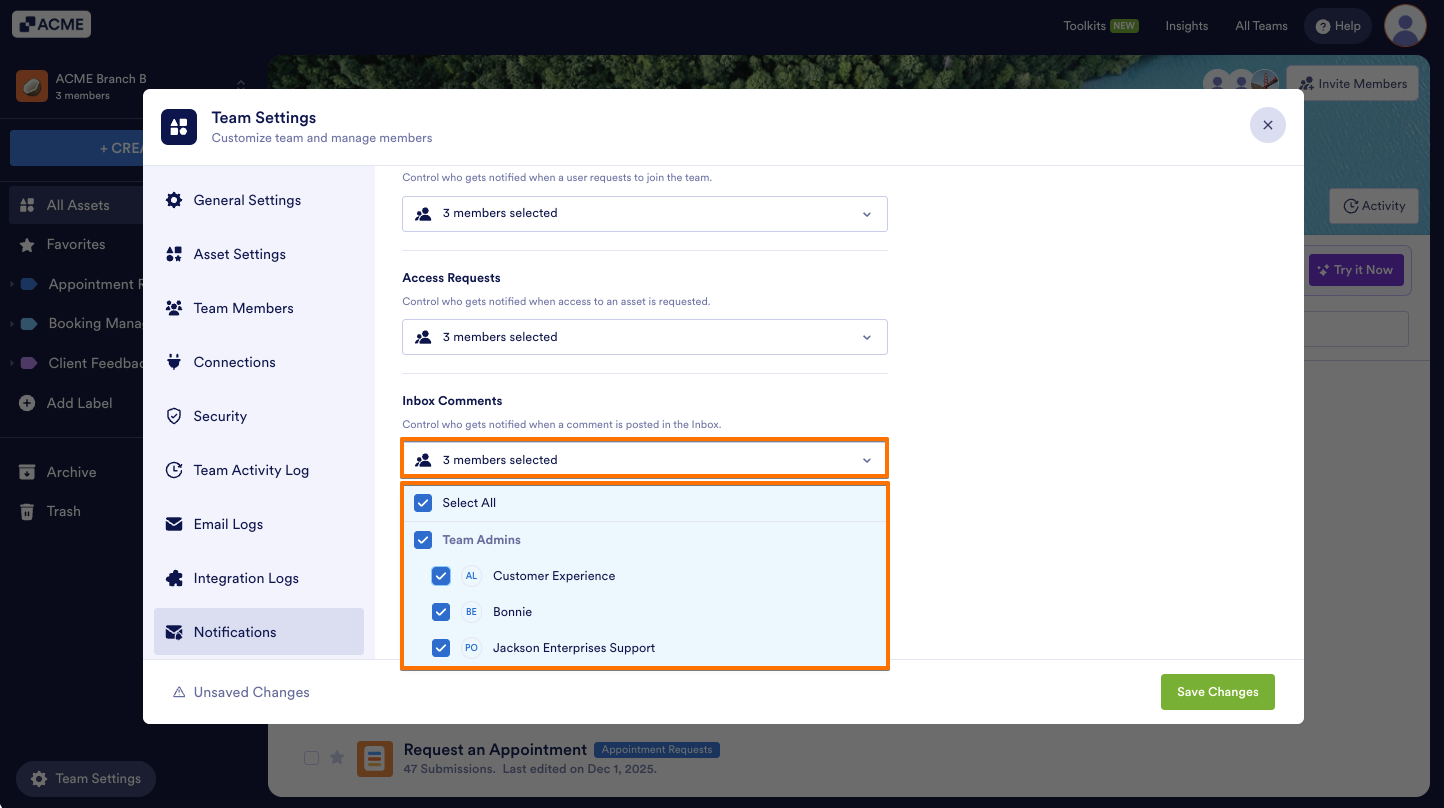Toggle the Team Admins checkbox
This screenshot has height=808, width=1444.
point(423,540)
